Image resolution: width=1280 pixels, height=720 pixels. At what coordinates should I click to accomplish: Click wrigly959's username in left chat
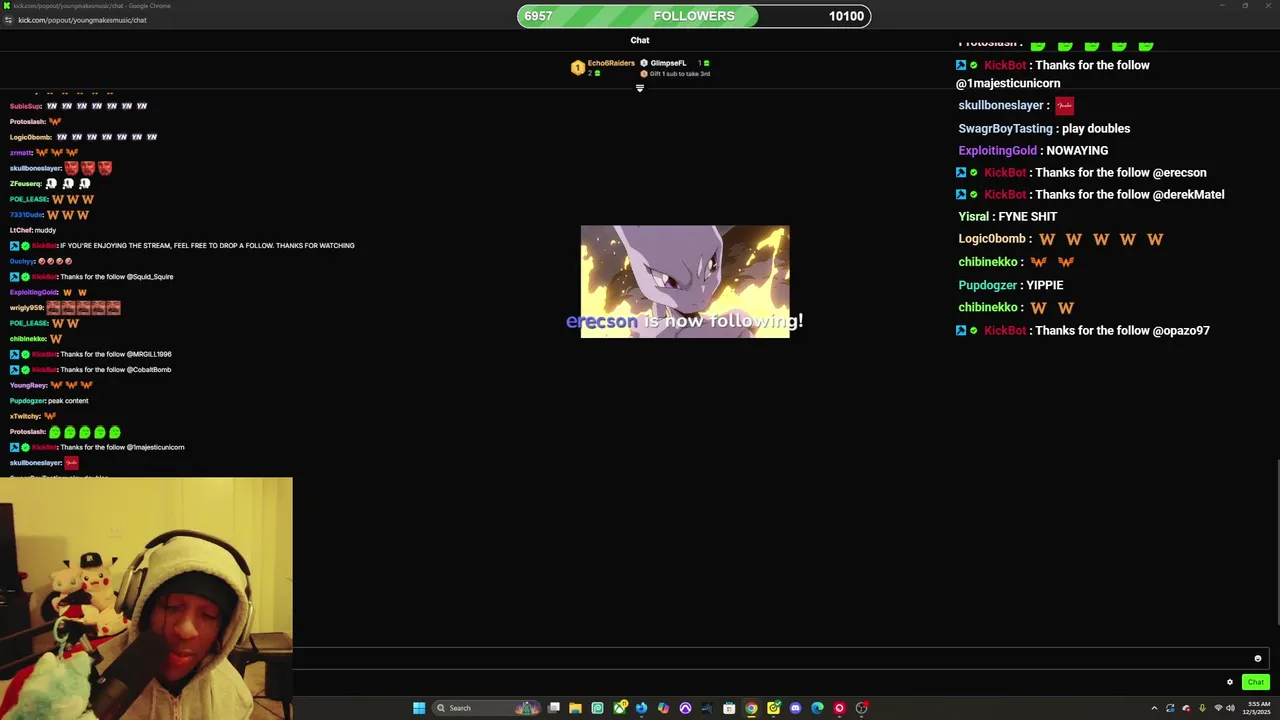click(26, 308)
